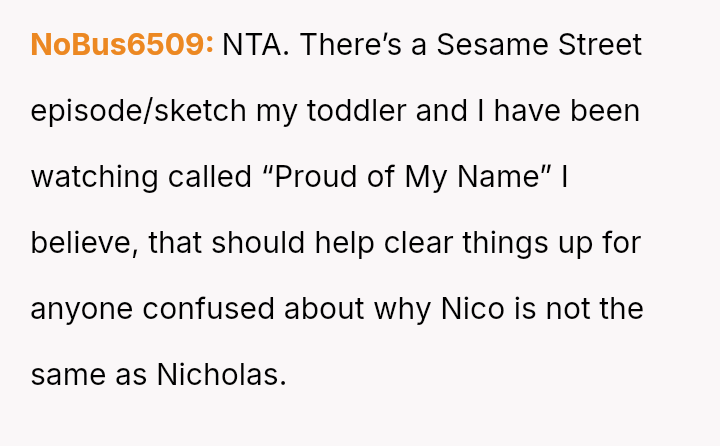Click the words 'Sesame Street' in the comment
Image resolution: width=720 pixels, height=446 pixels.
(539, 45)
